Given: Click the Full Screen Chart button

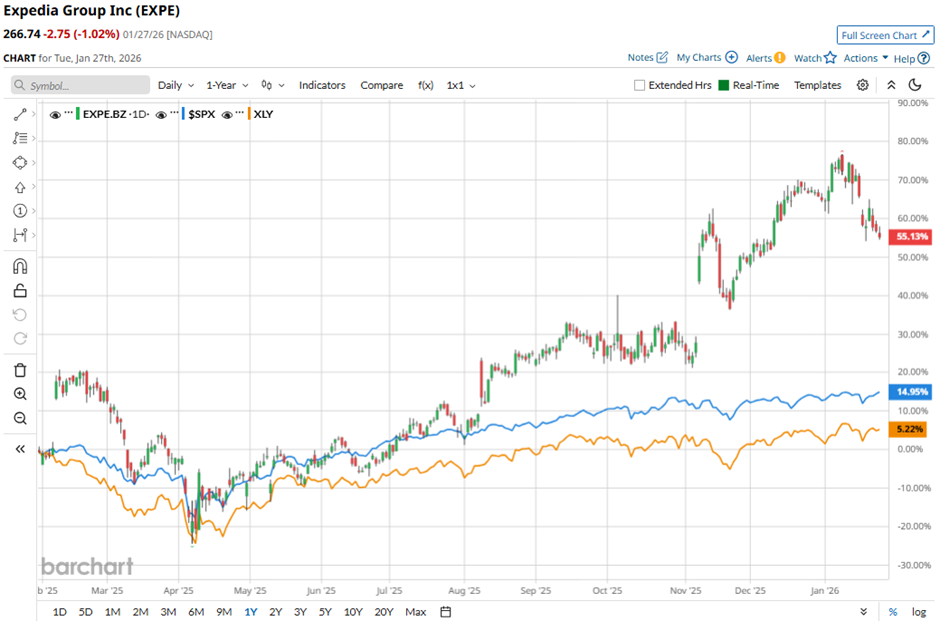Looking at the screenshot, I should click(885, 35).
